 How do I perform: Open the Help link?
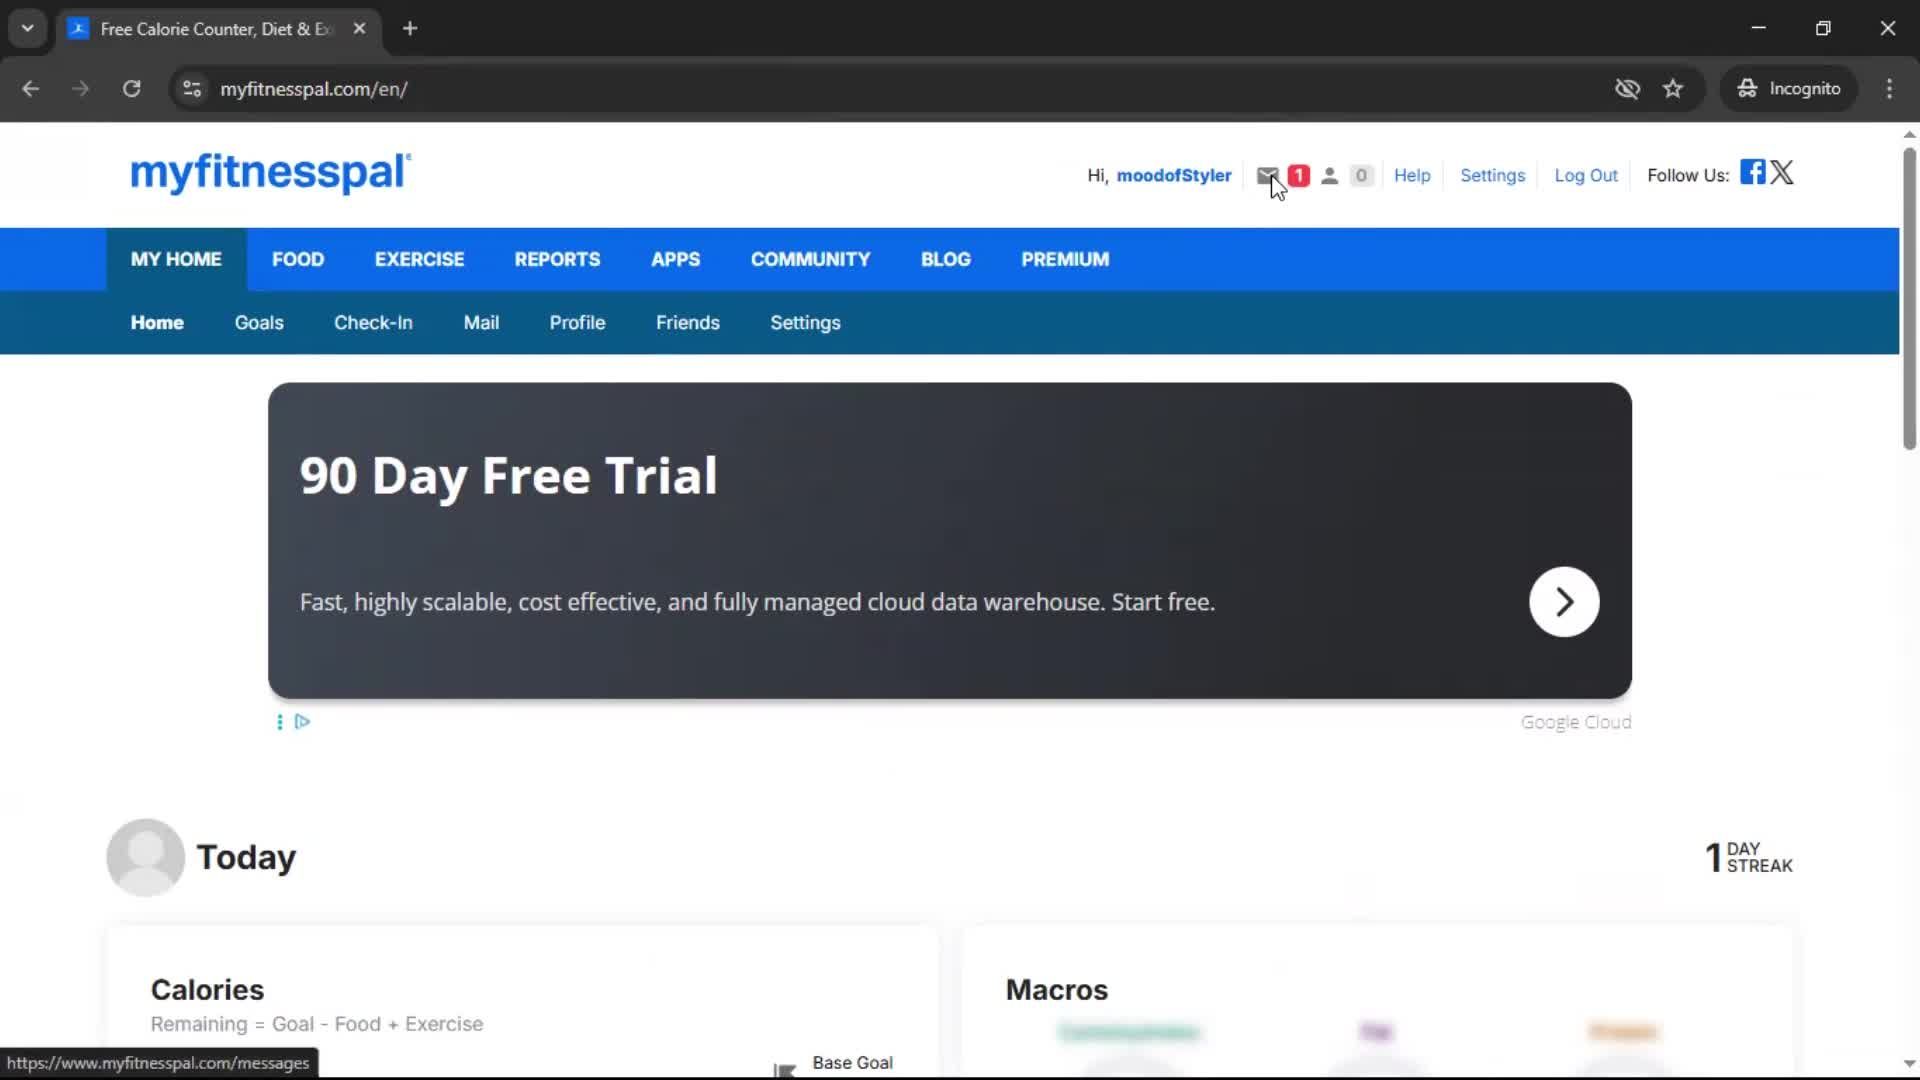coord(1412,175)
